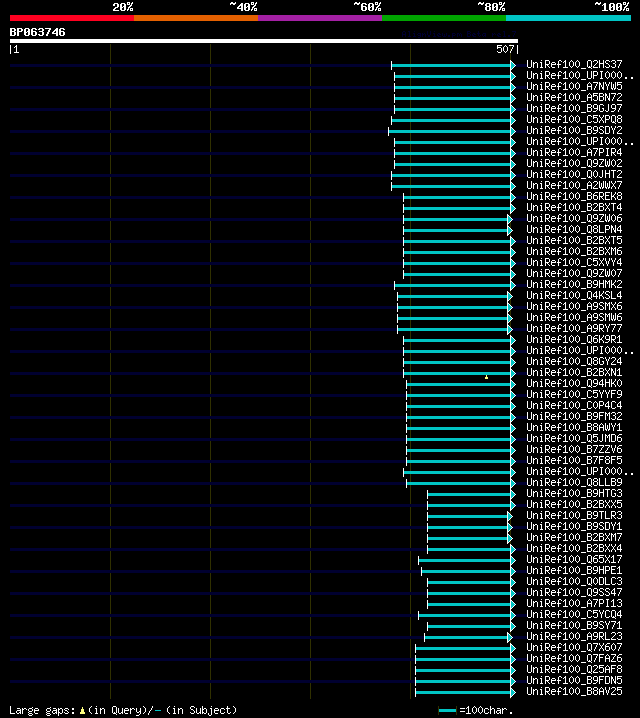Click UniRef100_Q9ZW06 label
This screenshot has width=640, height=718.
pos(574,218)
